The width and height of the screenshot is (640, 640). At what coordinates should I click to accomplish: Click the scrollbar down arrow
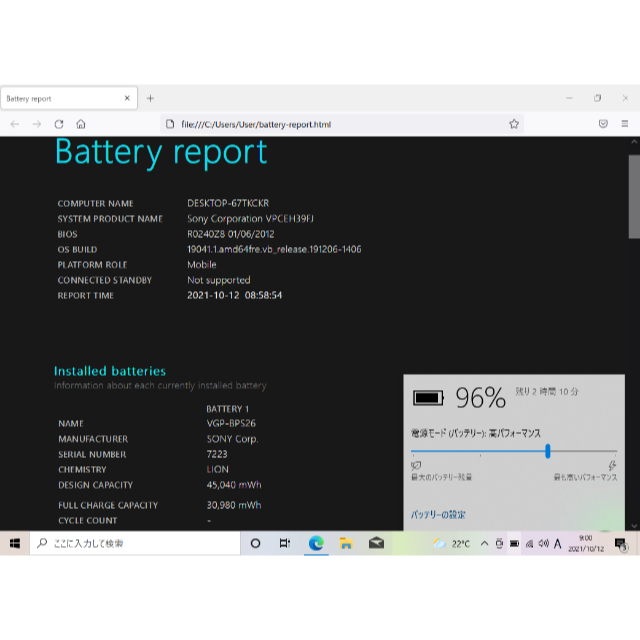634,526
